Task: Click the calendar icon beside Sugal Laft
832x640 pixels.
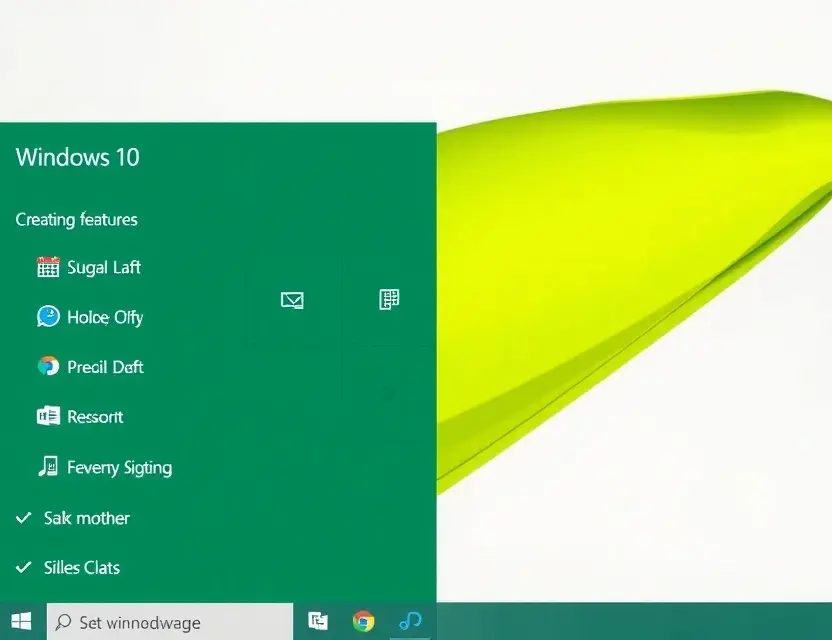Action: tap(48, 267)
